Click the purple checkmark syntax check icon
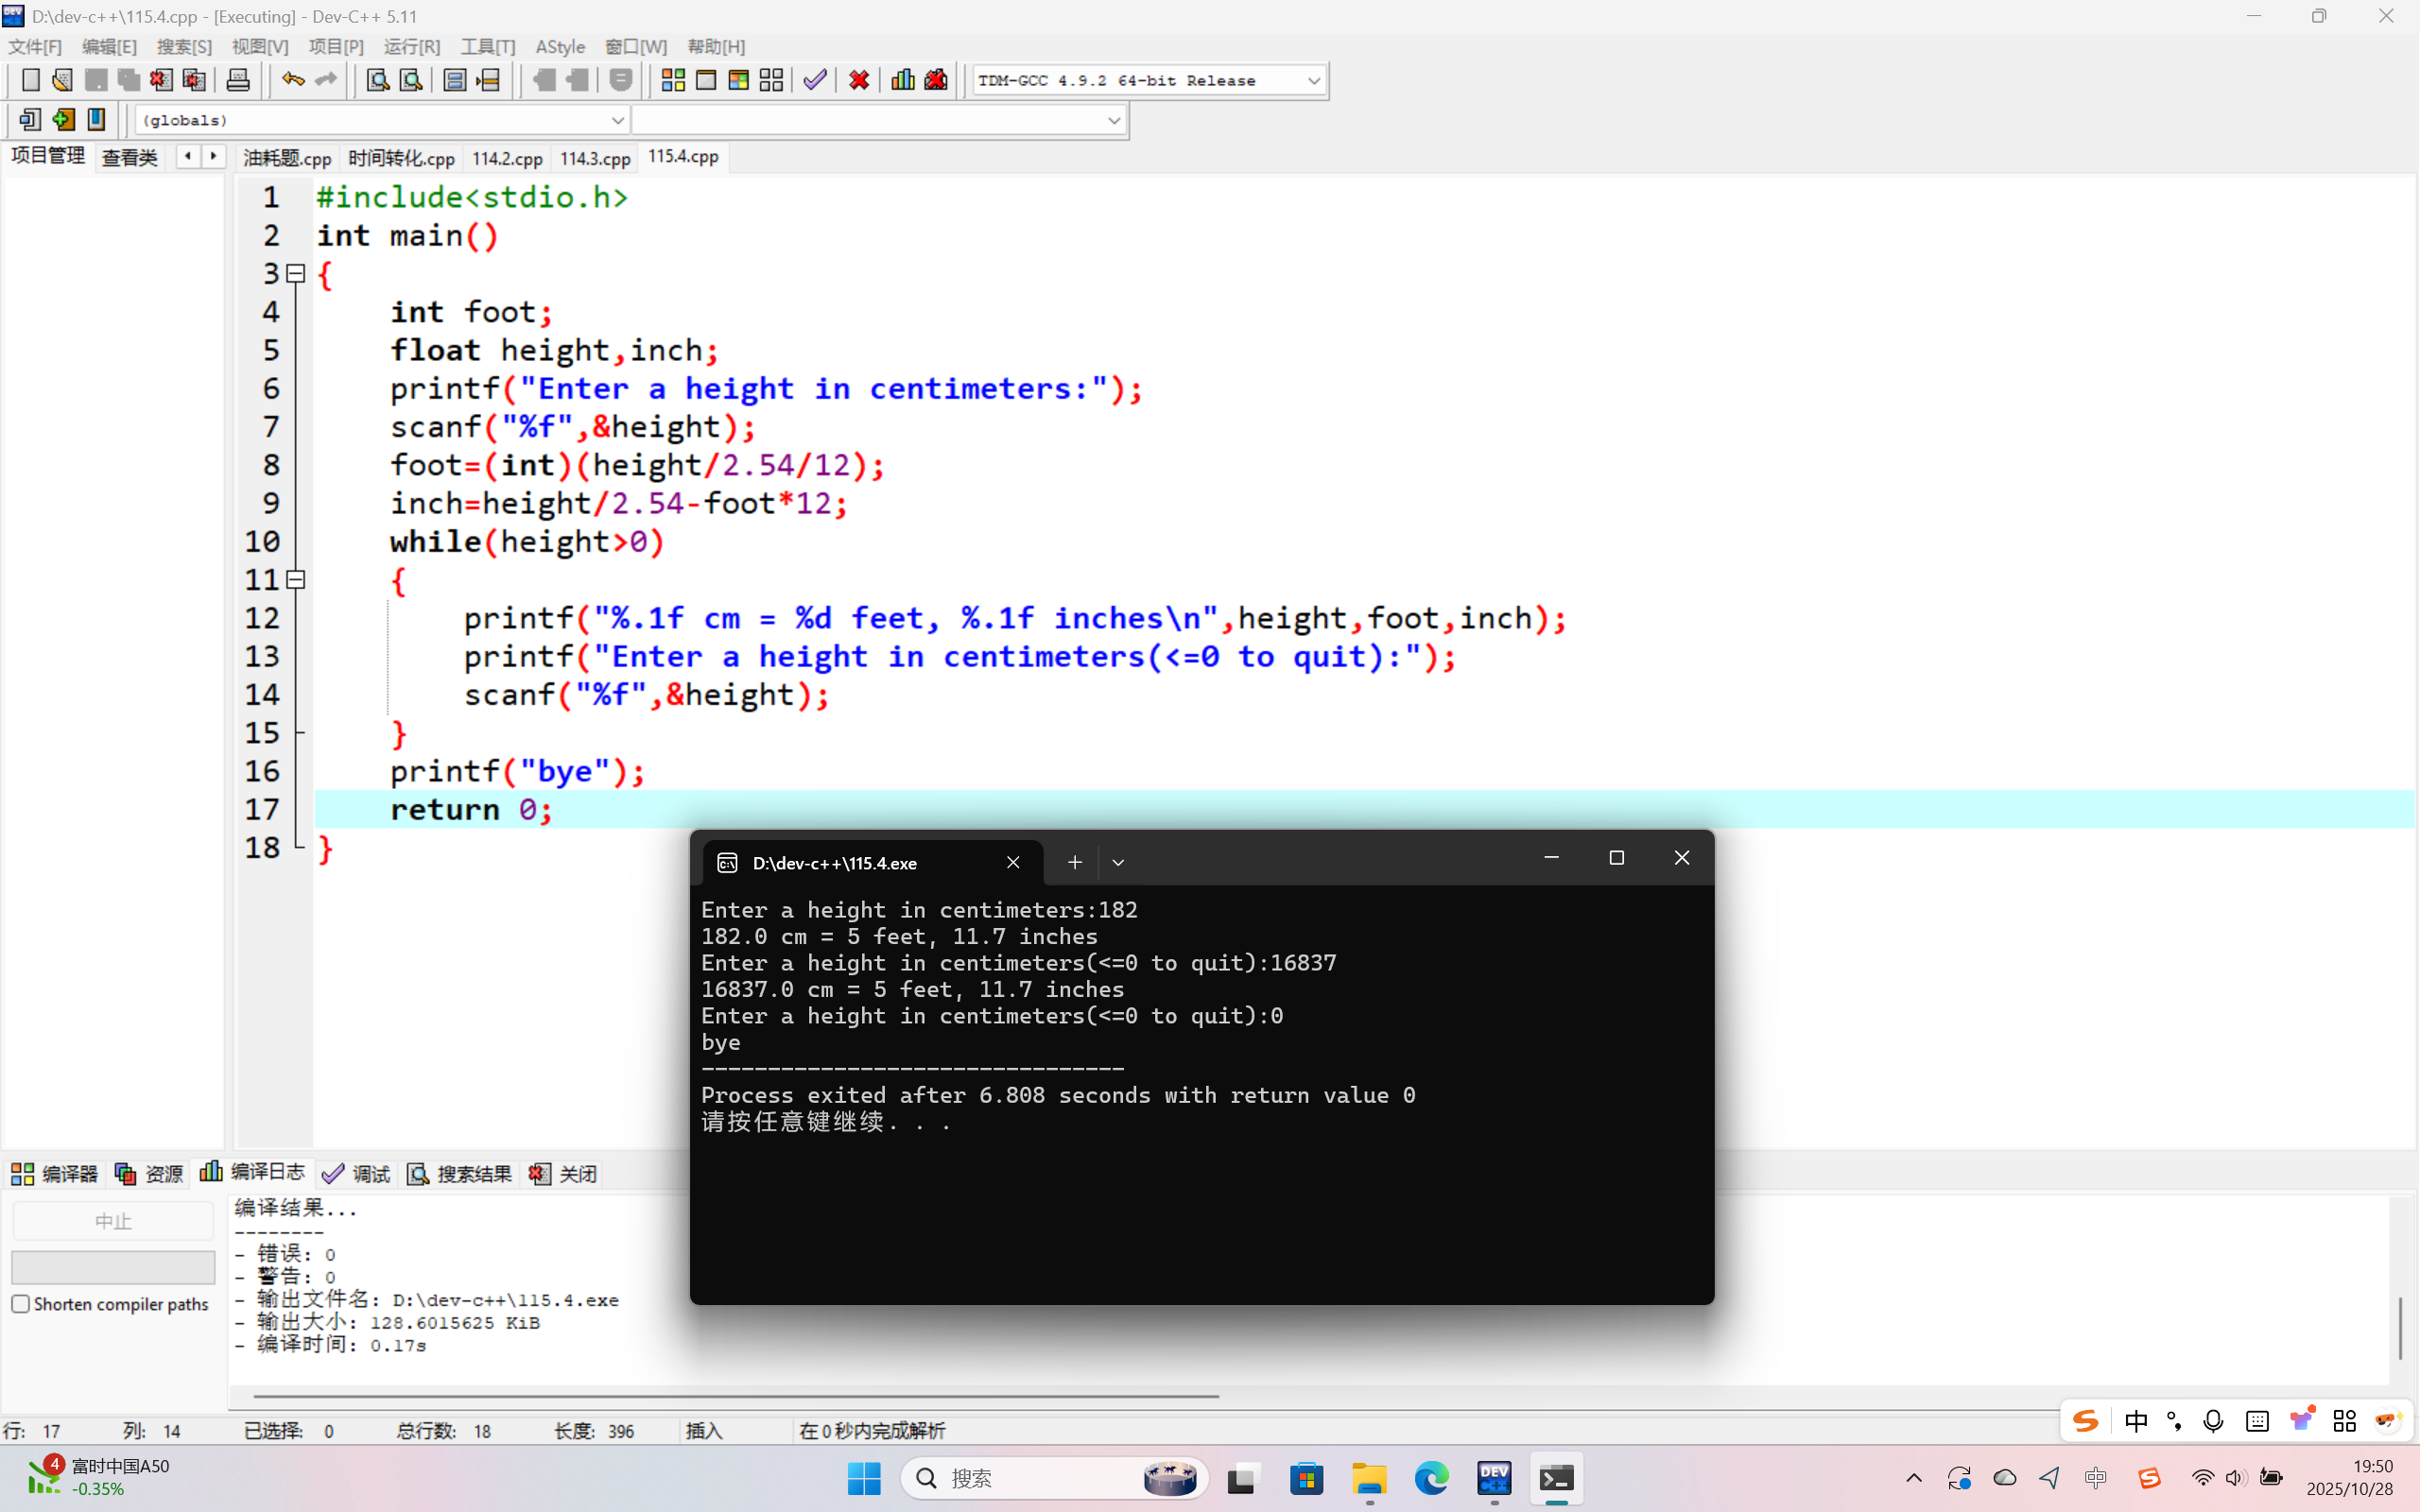Screen dimensions: 2420x1512 point(815,80)
